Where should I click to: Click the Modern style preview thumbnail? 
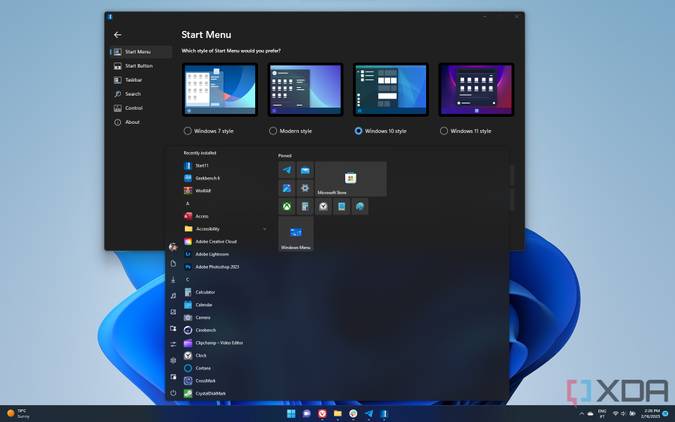pos(305,90)
